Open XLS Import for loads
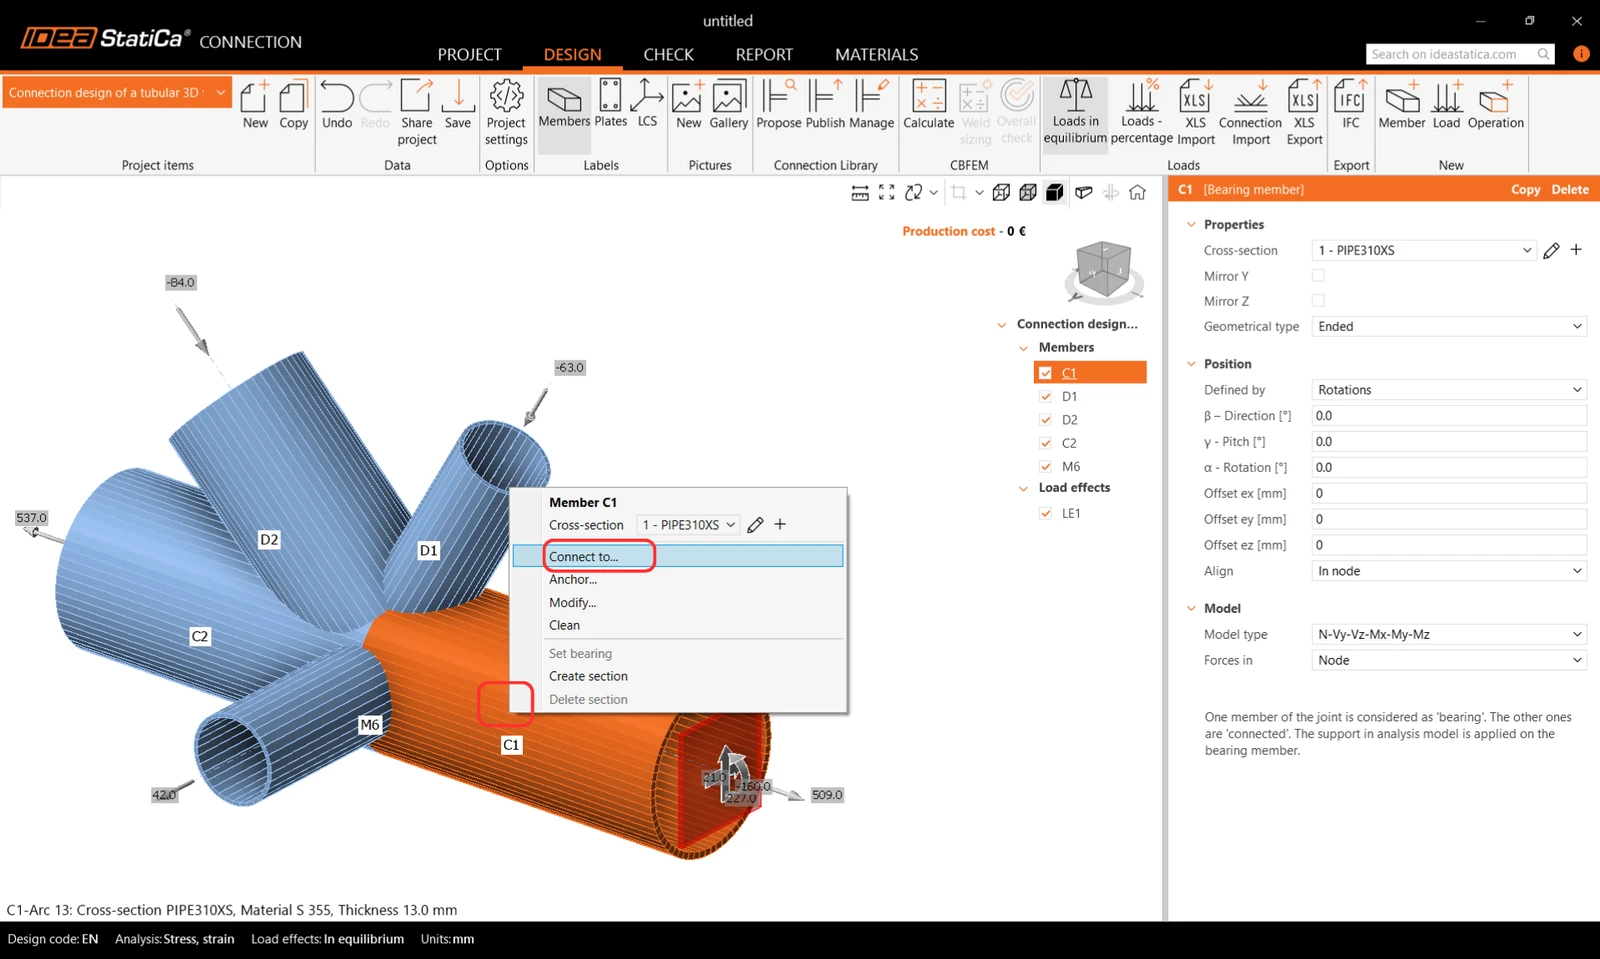The width and height of the screenshot is (1600, 959). (1196, 113)
